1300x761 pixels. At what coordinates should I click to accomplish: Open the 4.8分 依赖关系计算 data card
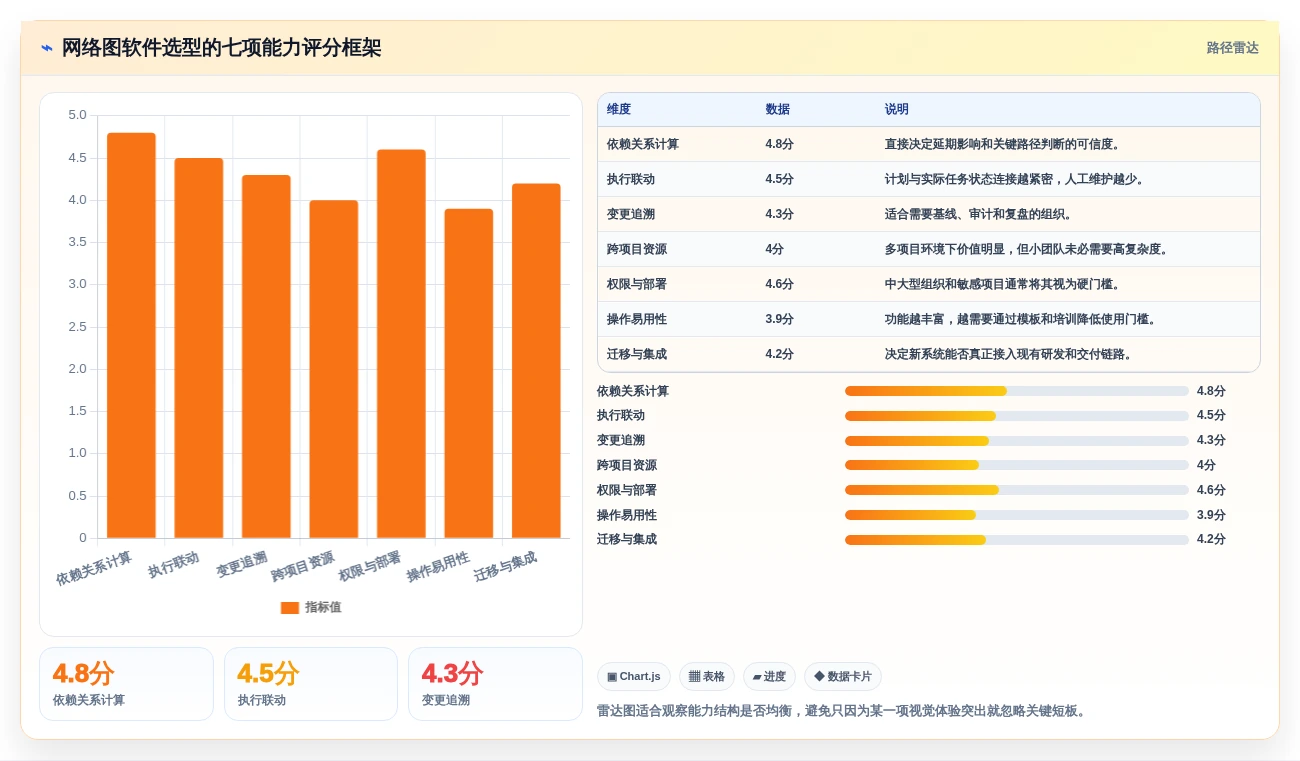(x=126, y=684)
